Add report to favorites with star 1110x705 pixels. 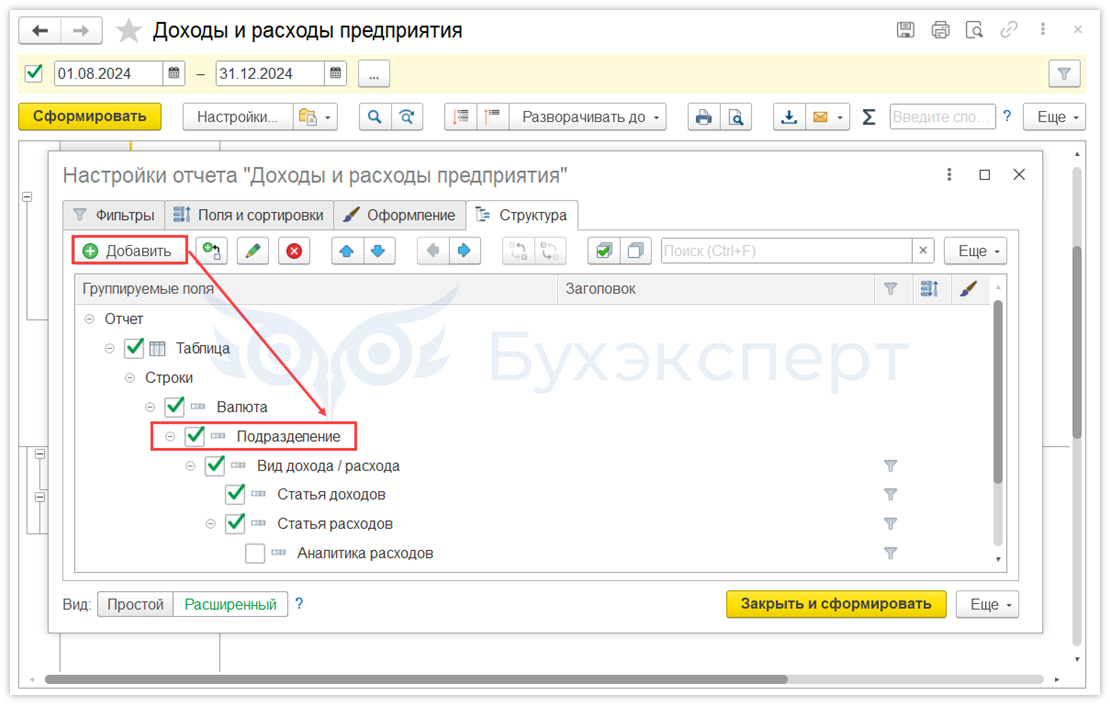pyautogui.click(x=128, y=30)
